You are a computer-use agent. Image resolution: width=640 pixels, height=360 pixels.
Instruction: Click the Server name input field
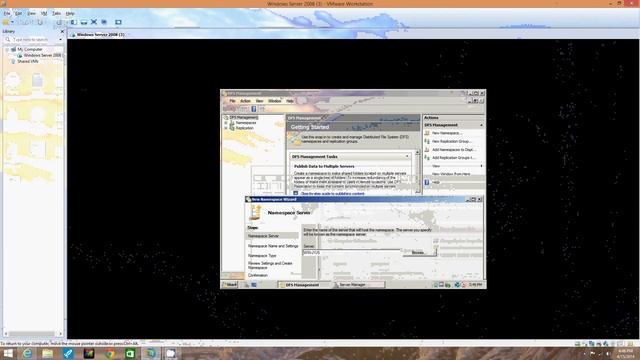point(352,253)
